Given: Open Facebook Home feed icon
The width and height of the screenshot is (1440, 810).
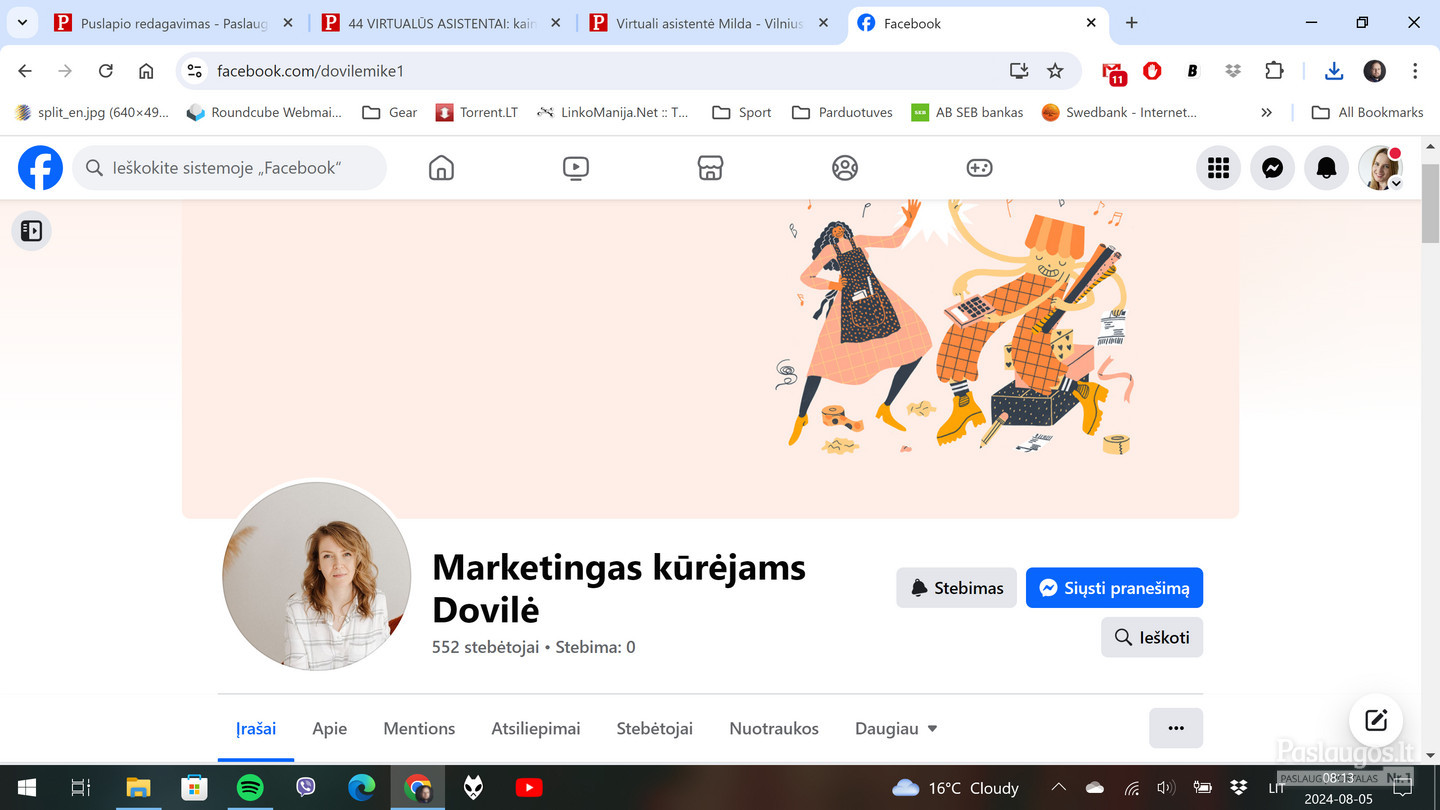Looking at the screenshot, I should pyautogui.click(x=441, y=168).
